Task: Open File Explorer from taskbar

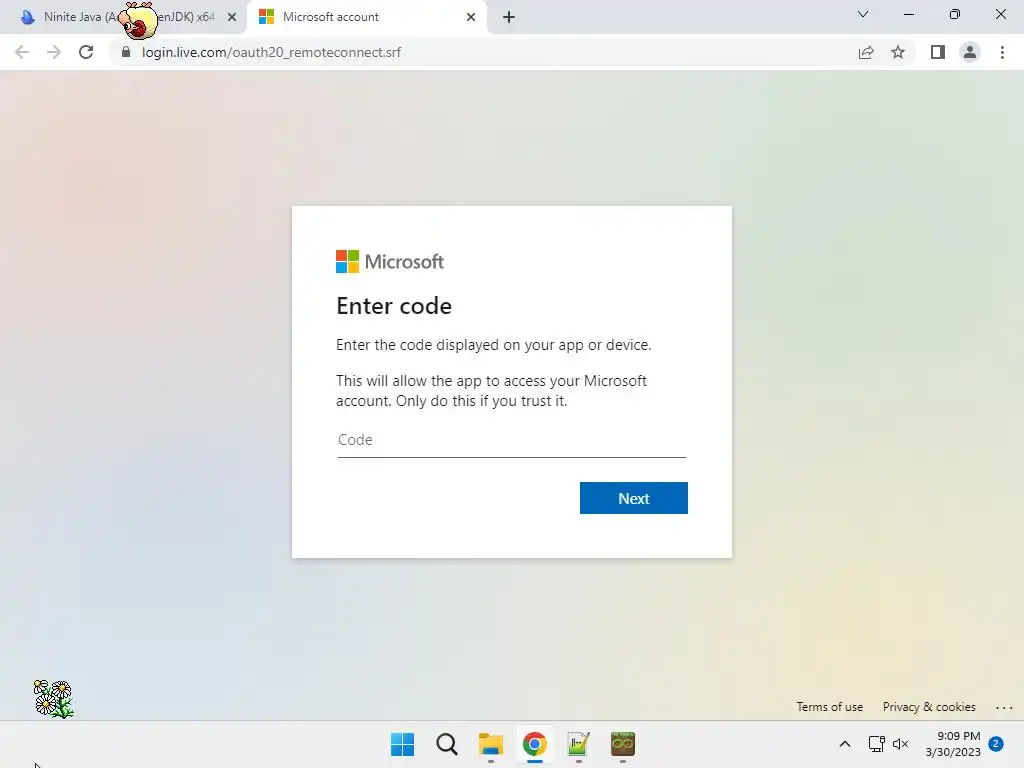Action: coord(490,744)
